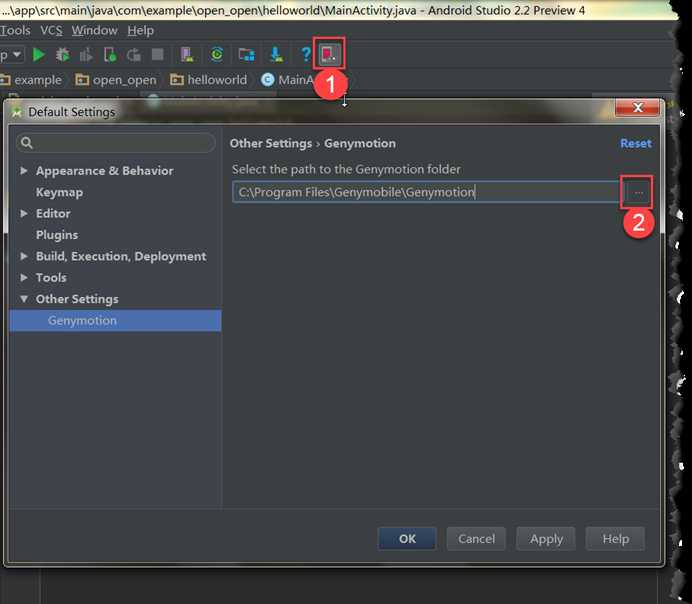
Task: Browse for Genymotion folder with ellipsis button
Action: (638, 192)
